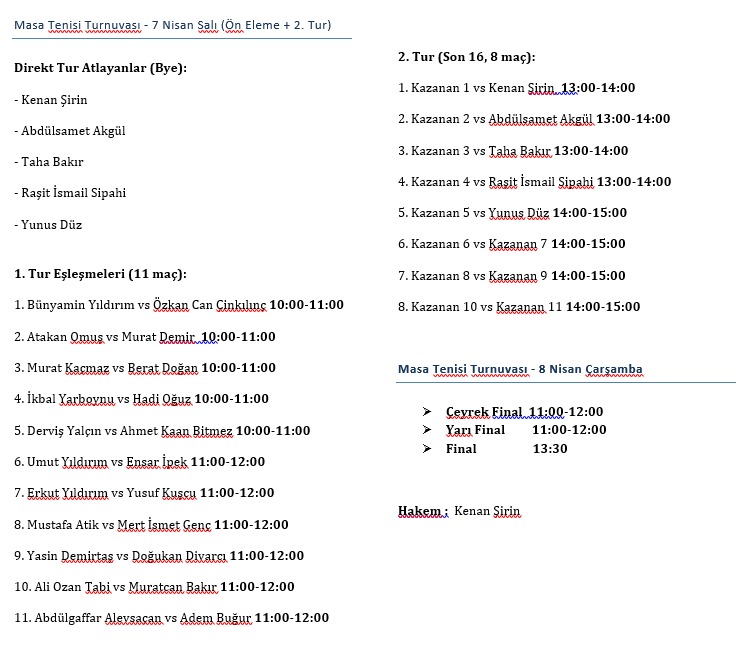Click Yunus Düz in the bye list
Screen dimensions: 750x658
[48, 225]
